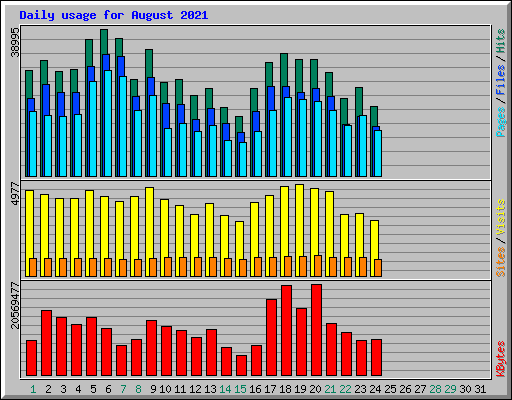
Task: Click the yellow visits bar for day 1
Action: pyautogui.click(x=29, y=224)
